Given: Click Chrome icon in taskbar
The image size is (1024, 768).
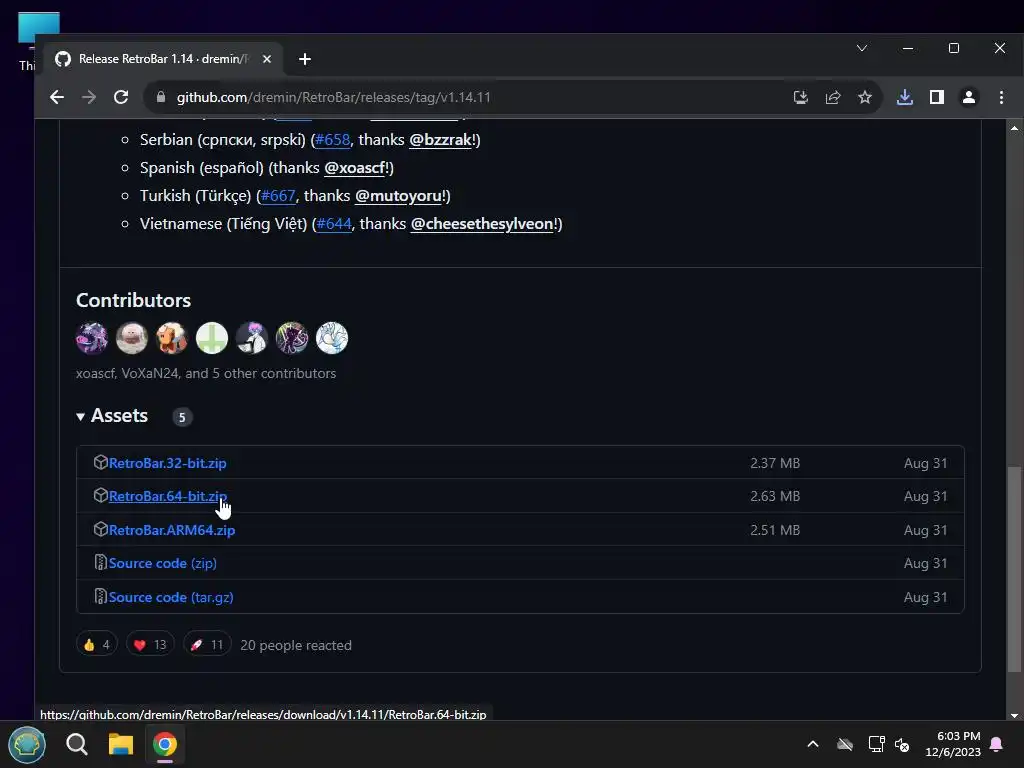Looking at the screenshot, I should coord(165,744).
